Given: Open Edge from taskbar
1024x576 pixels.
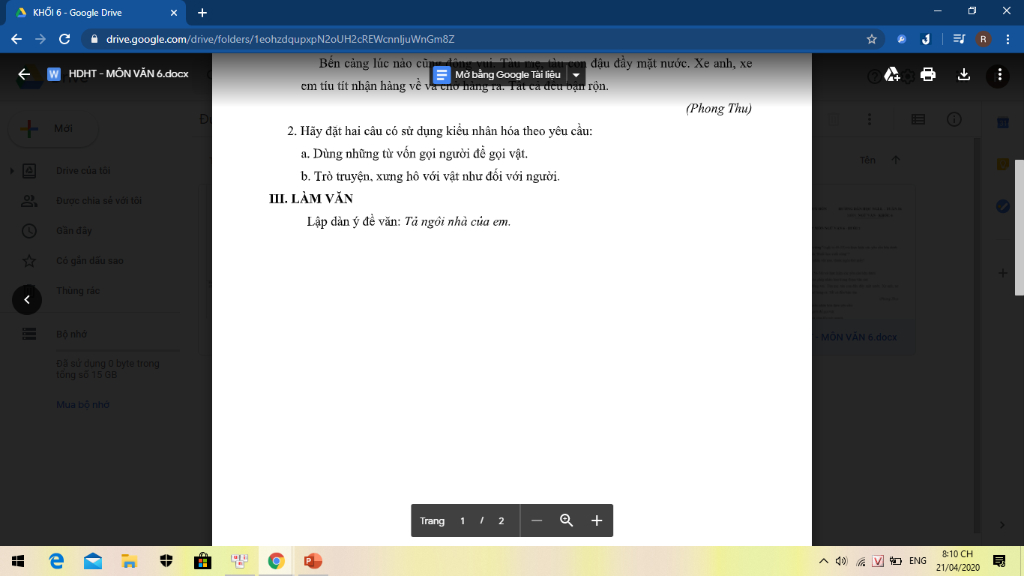Looking at the screenshot, I should 57,561.
